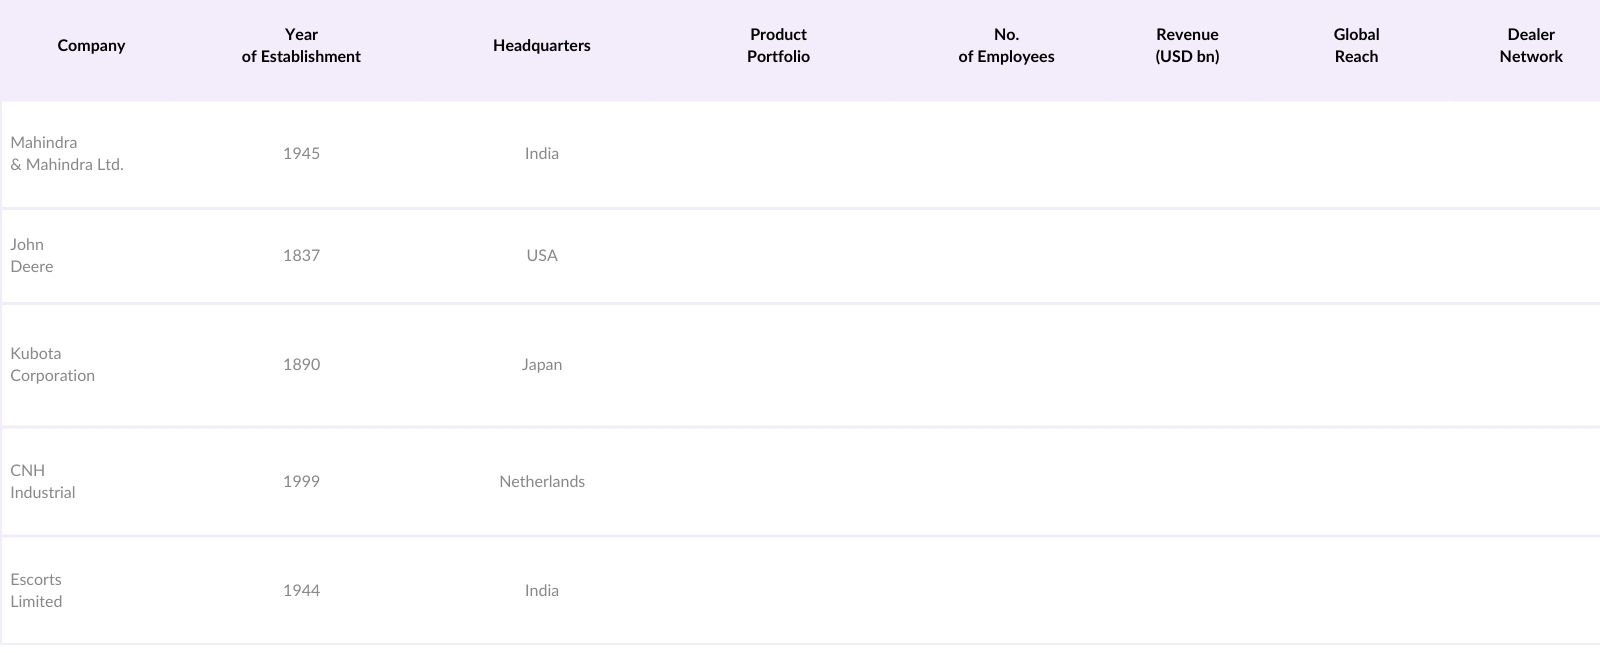
Task: Select the USA headquarters cell
Action: pos(541,256)
